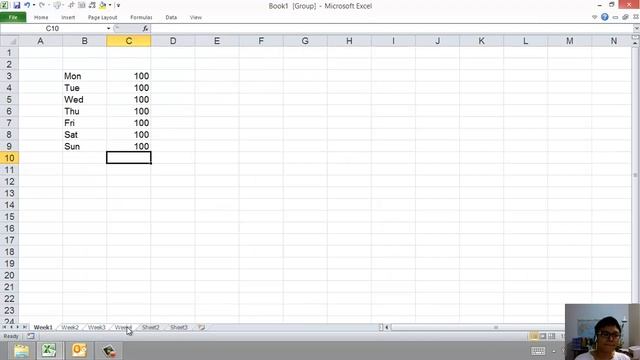This screenshot has width=640, height=360.
Task: Open the Data ribbon tab
Action: coord(171,18)
